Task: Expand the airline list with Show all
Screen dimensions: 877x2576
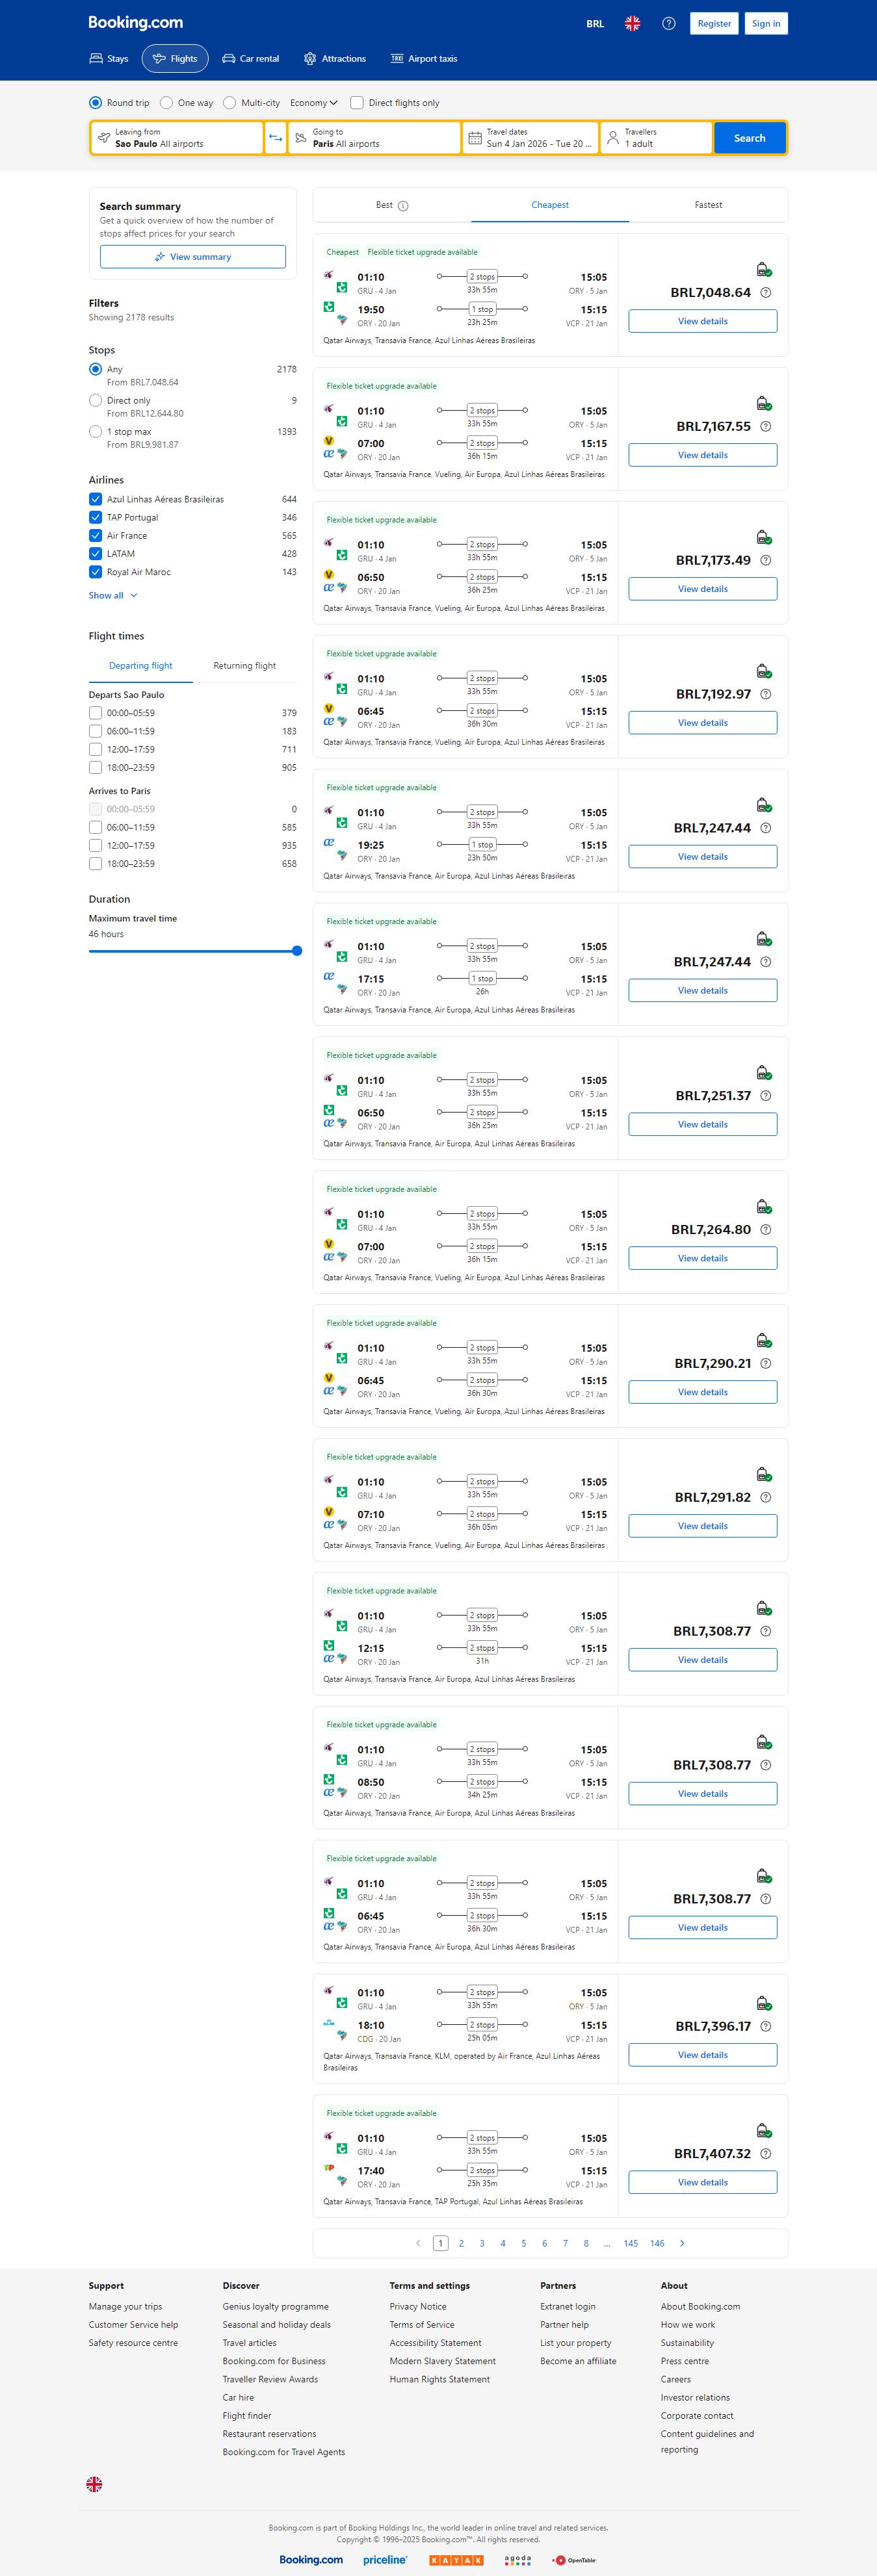Action: coord(113,595)
